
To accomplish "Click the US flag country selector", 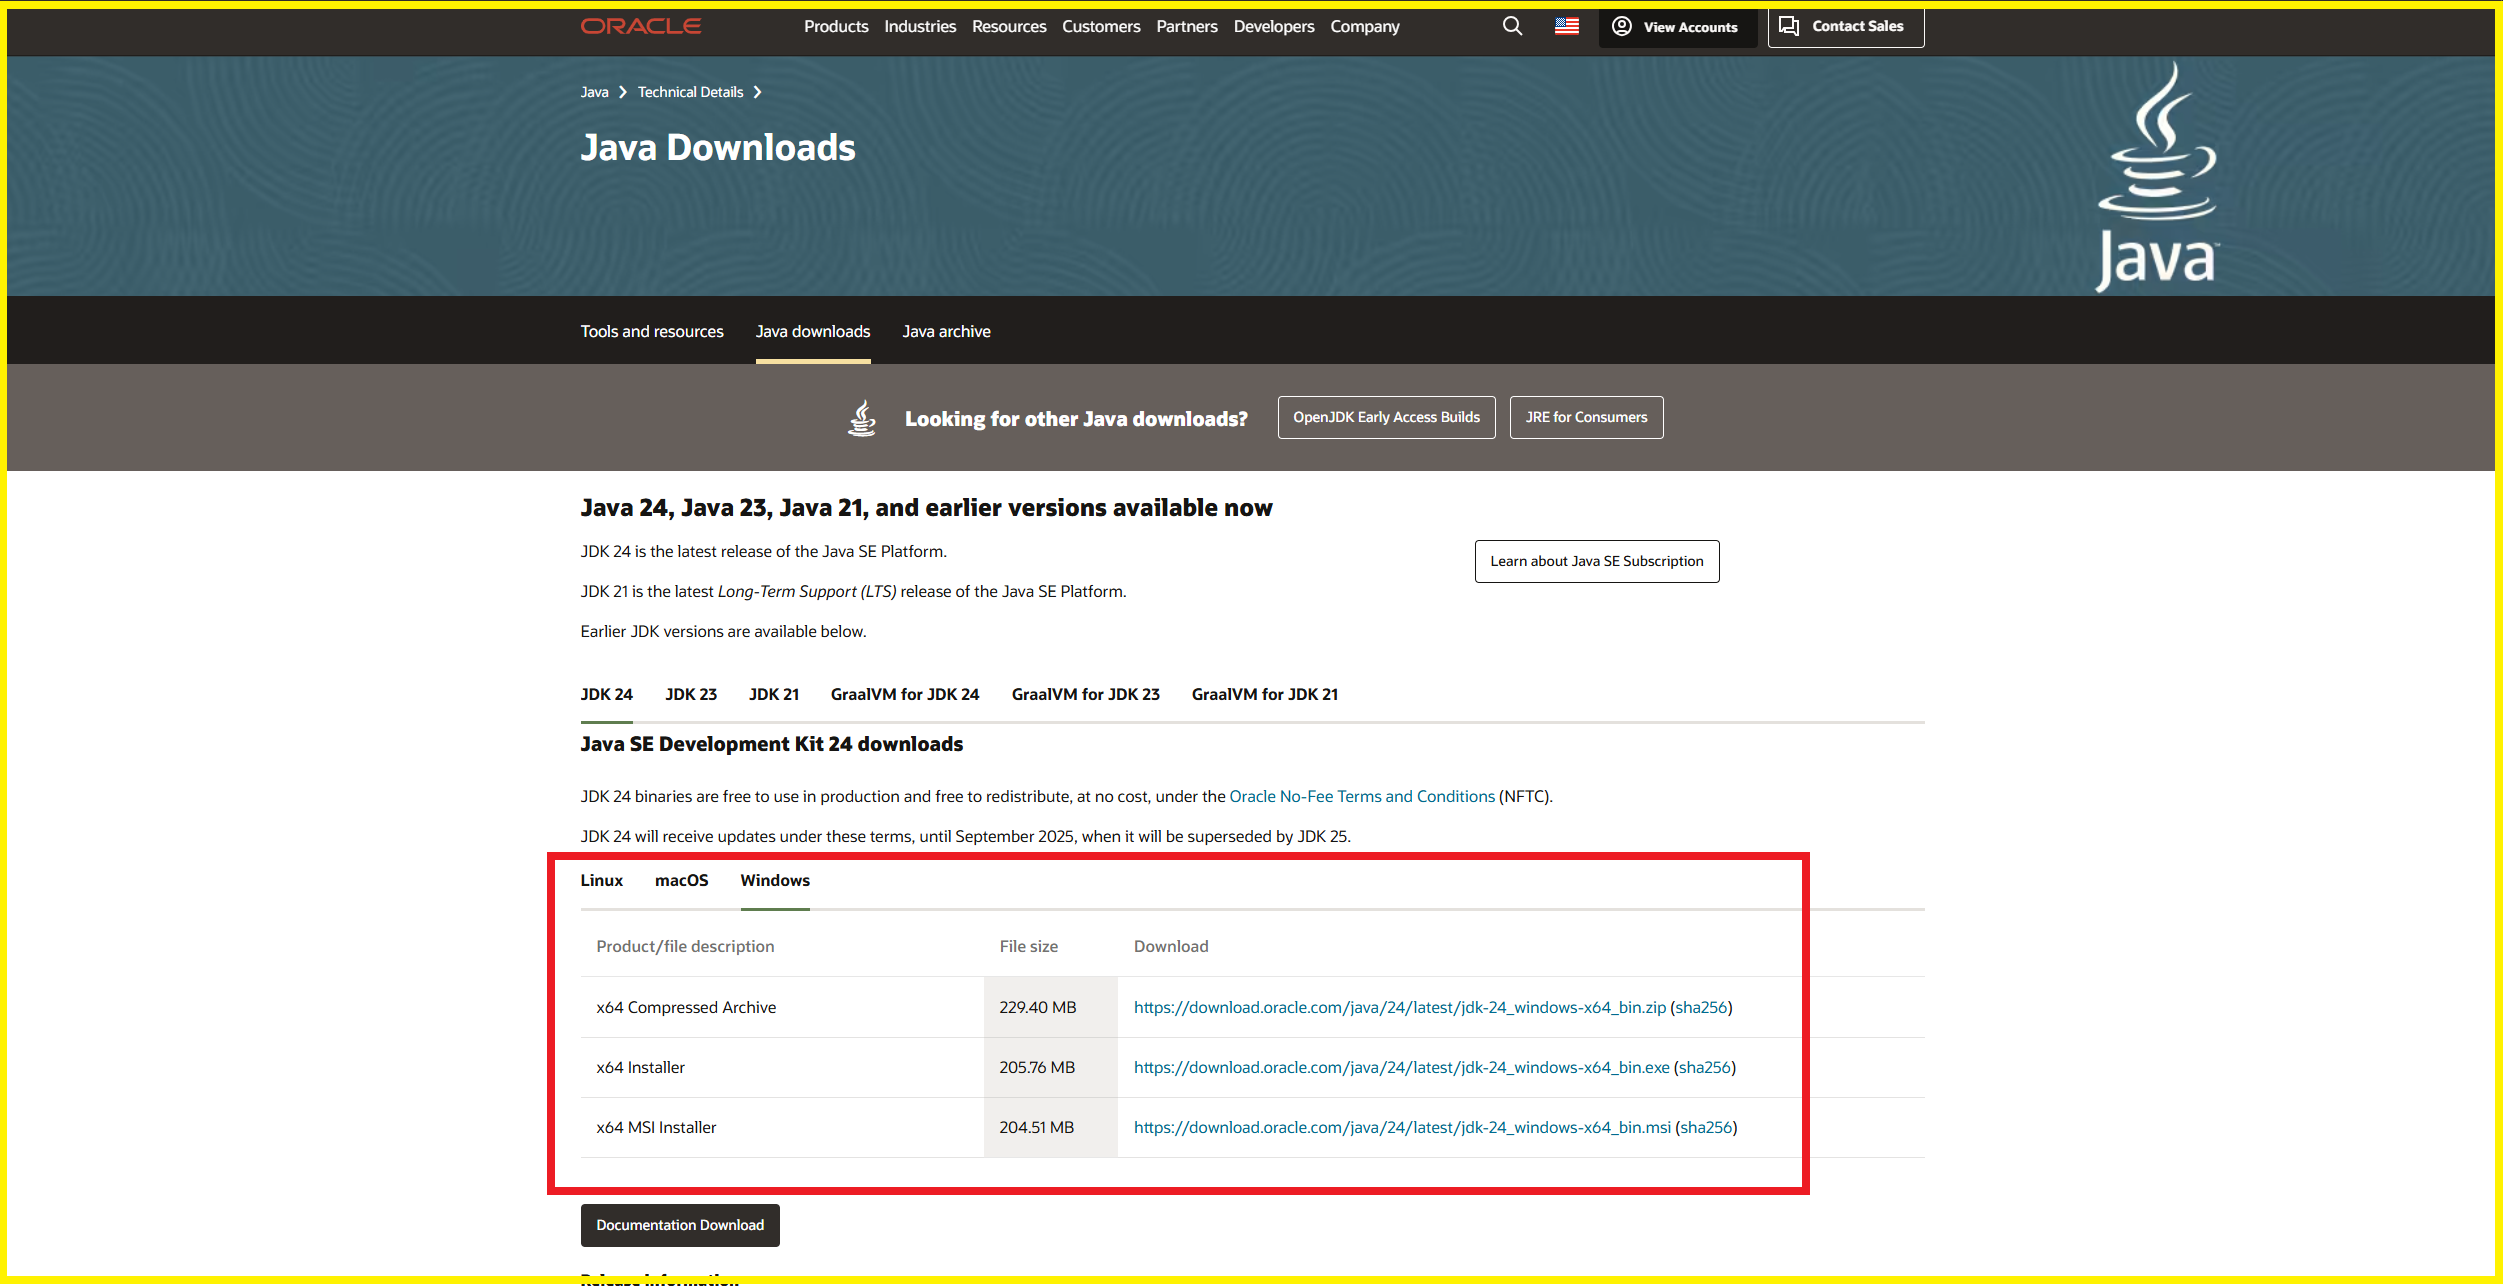I will click(x=1567, y=26).
